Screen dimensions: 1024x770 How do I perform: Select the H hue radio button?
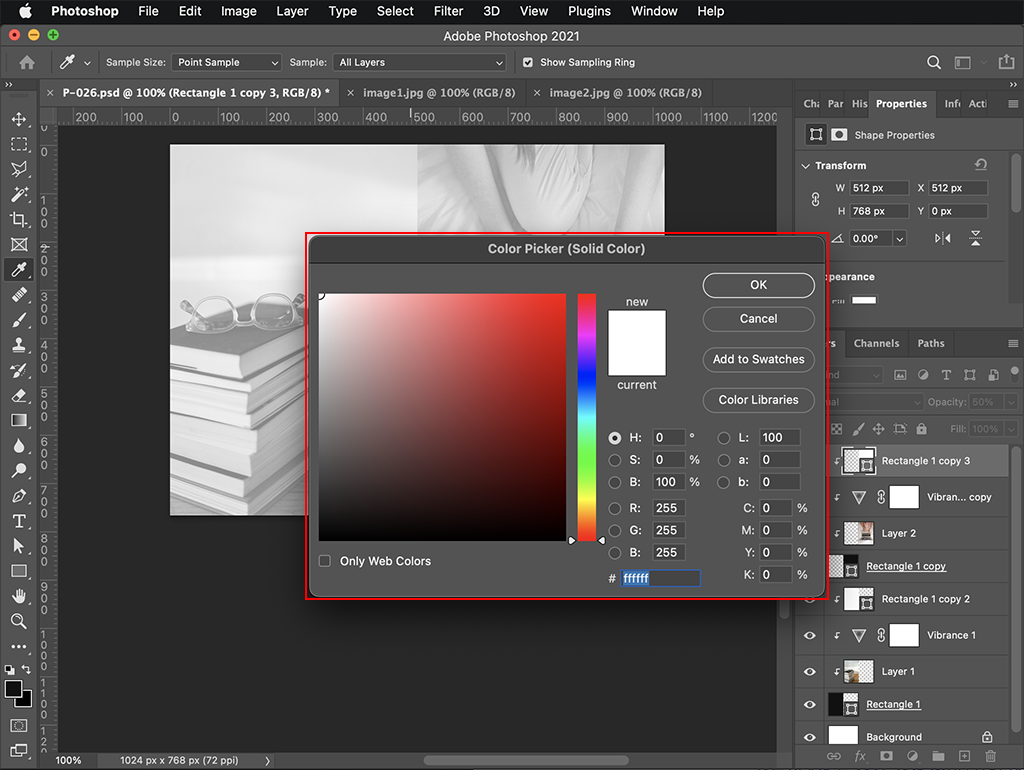[615, 438]
